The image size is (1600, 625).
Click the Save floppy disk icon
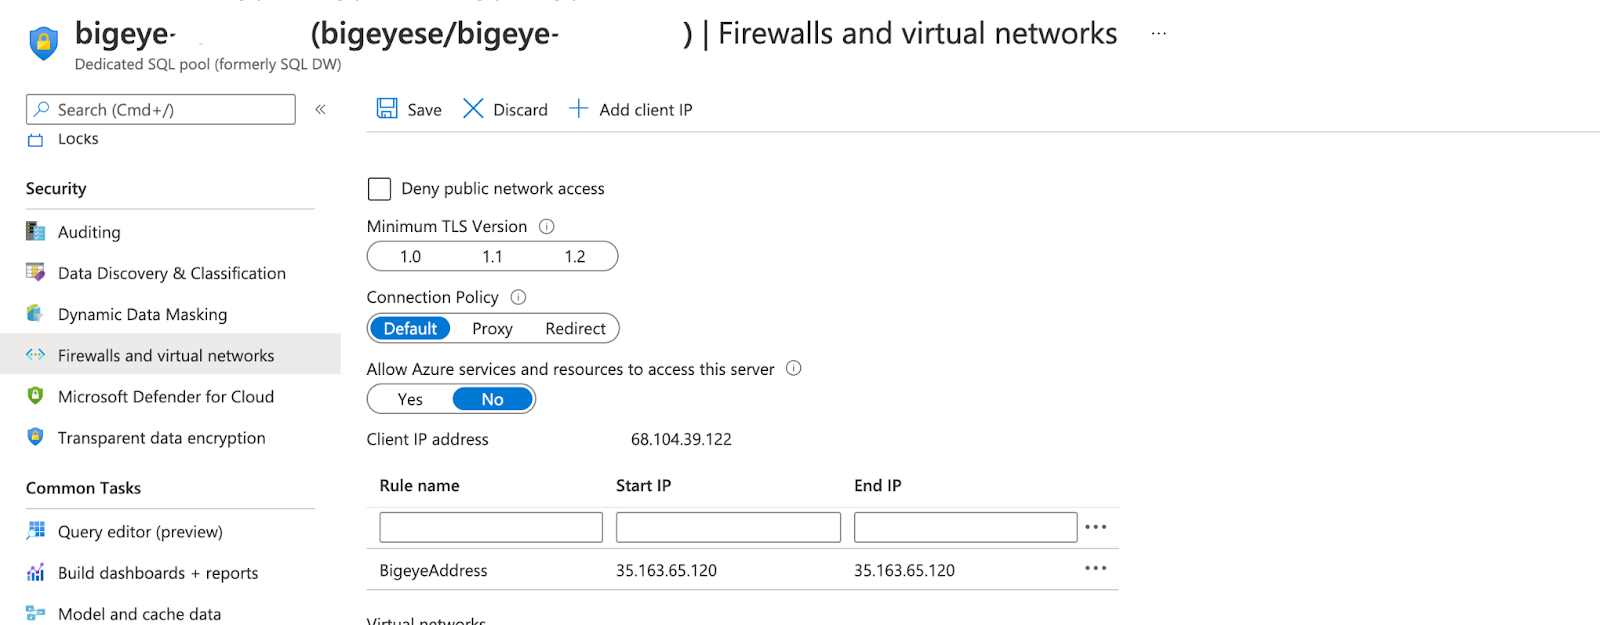[x=387, y=109]
